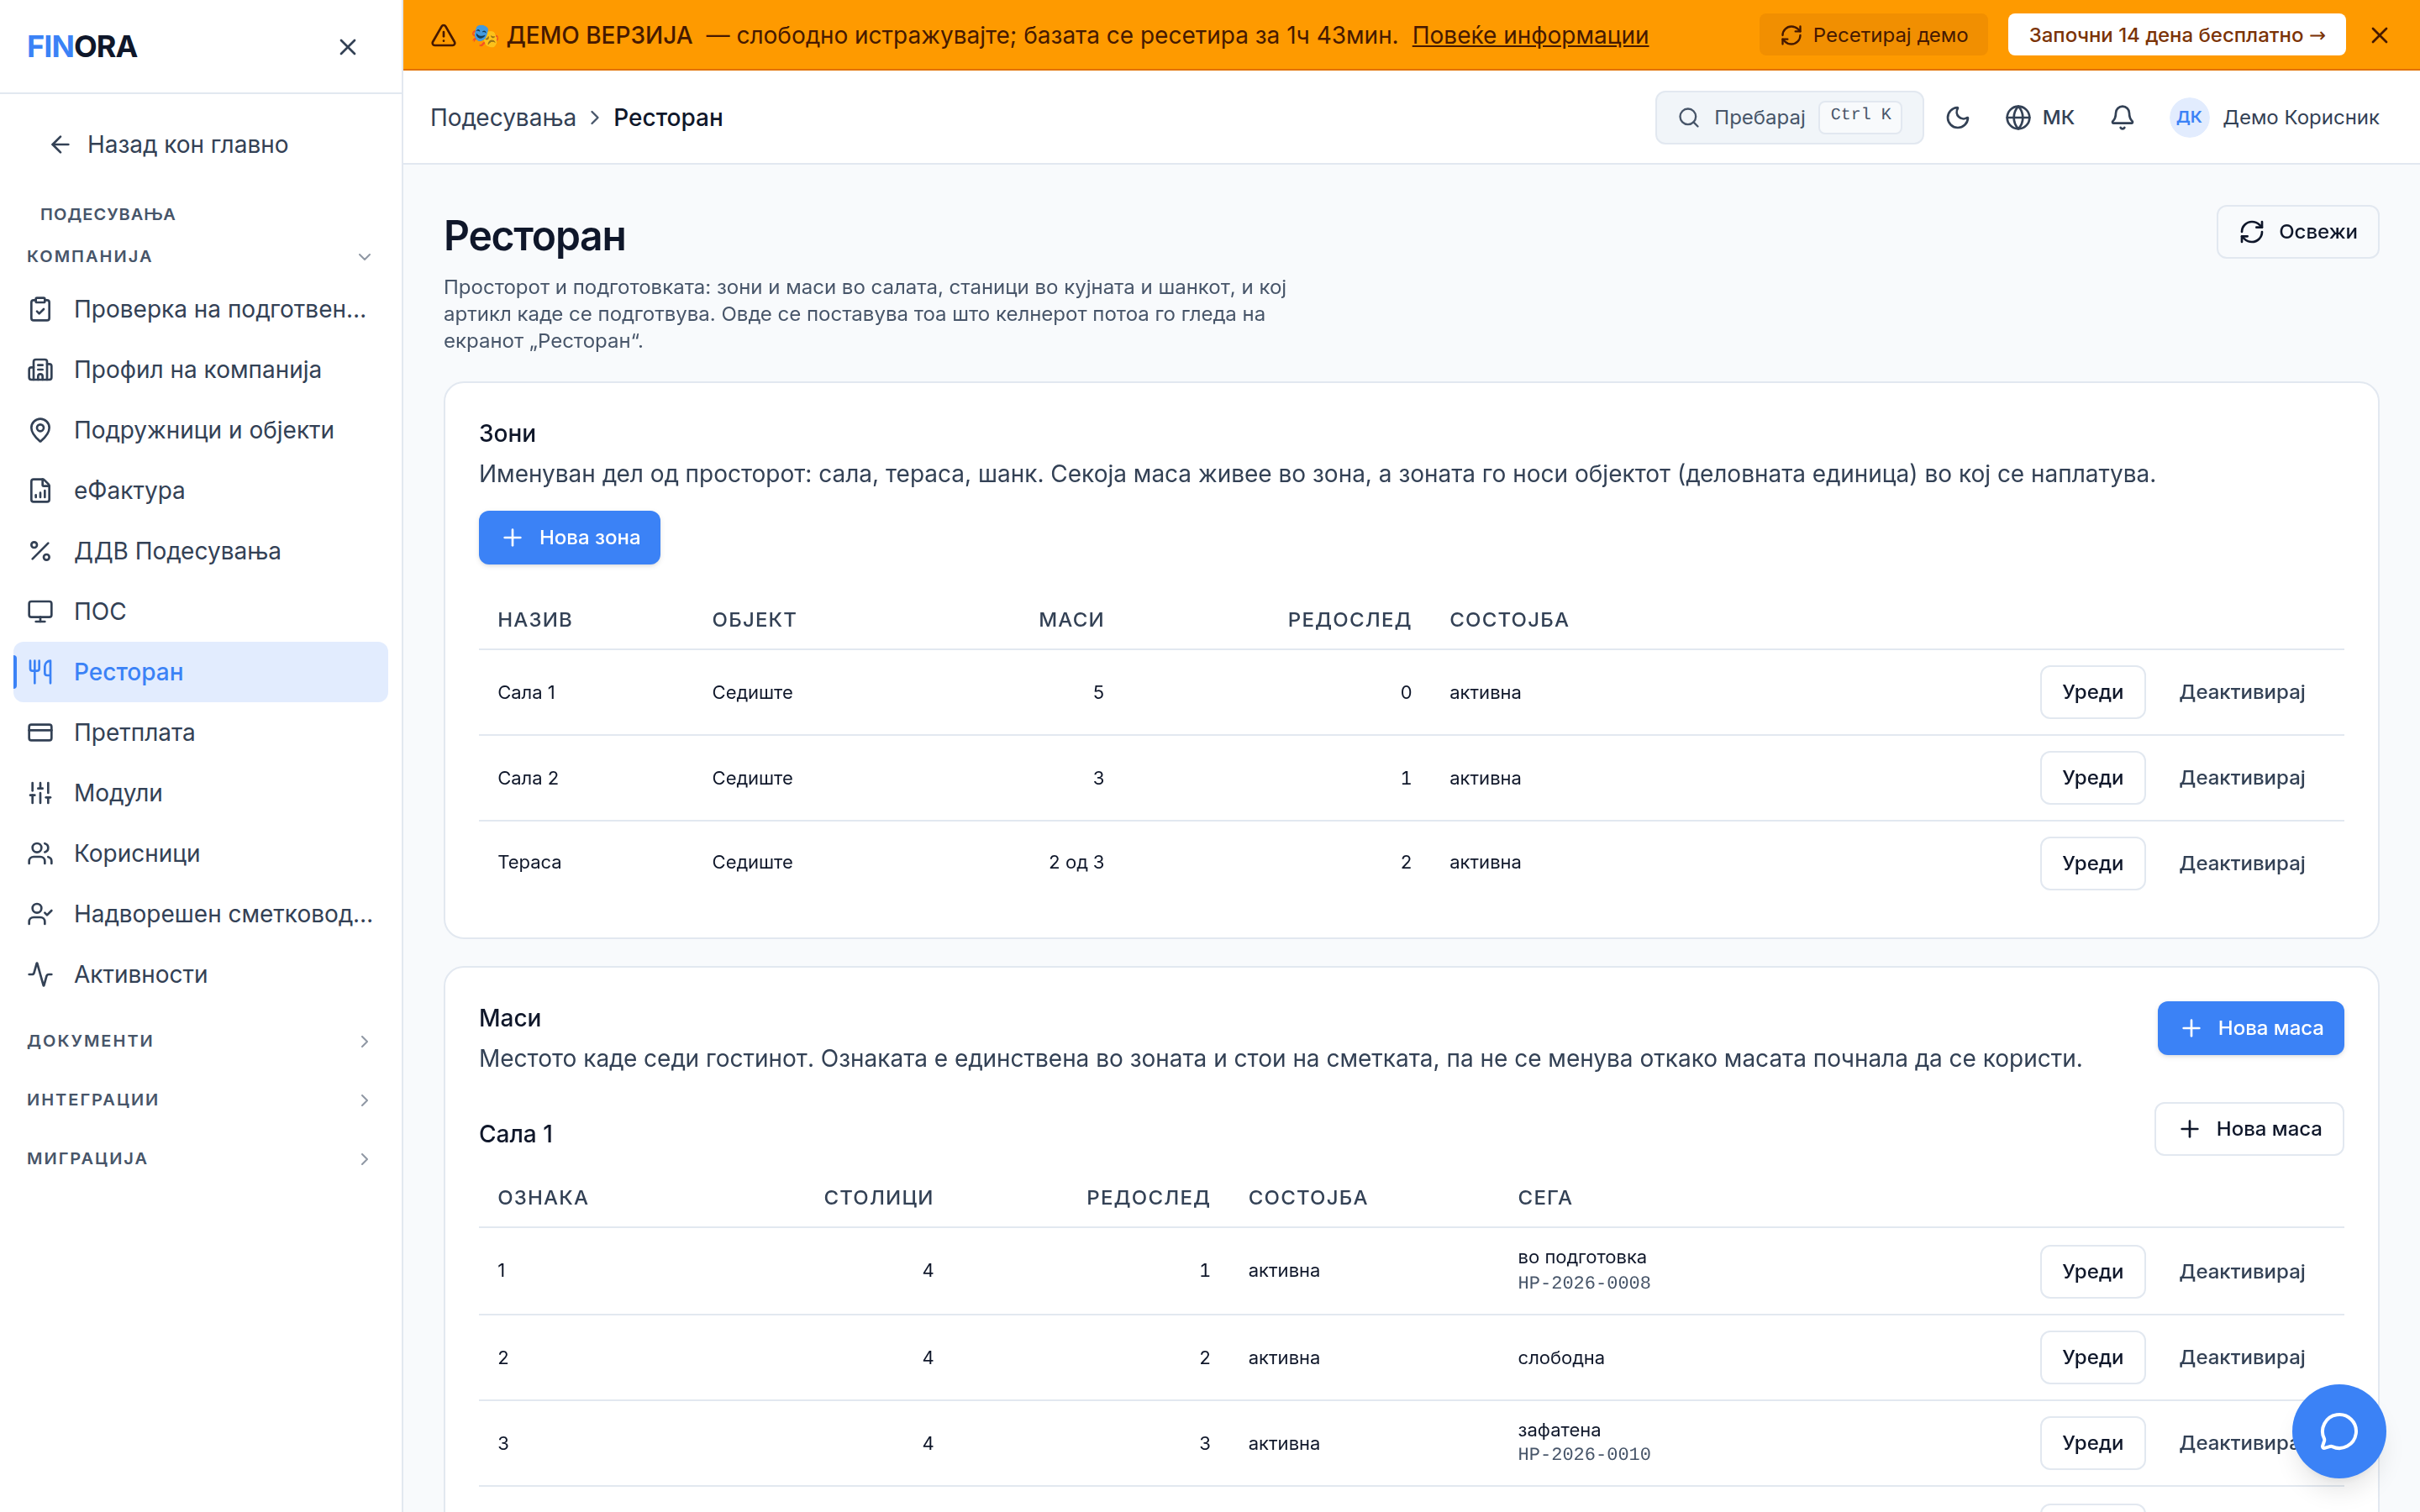Open the МК language dropdown

[2040, 118]
